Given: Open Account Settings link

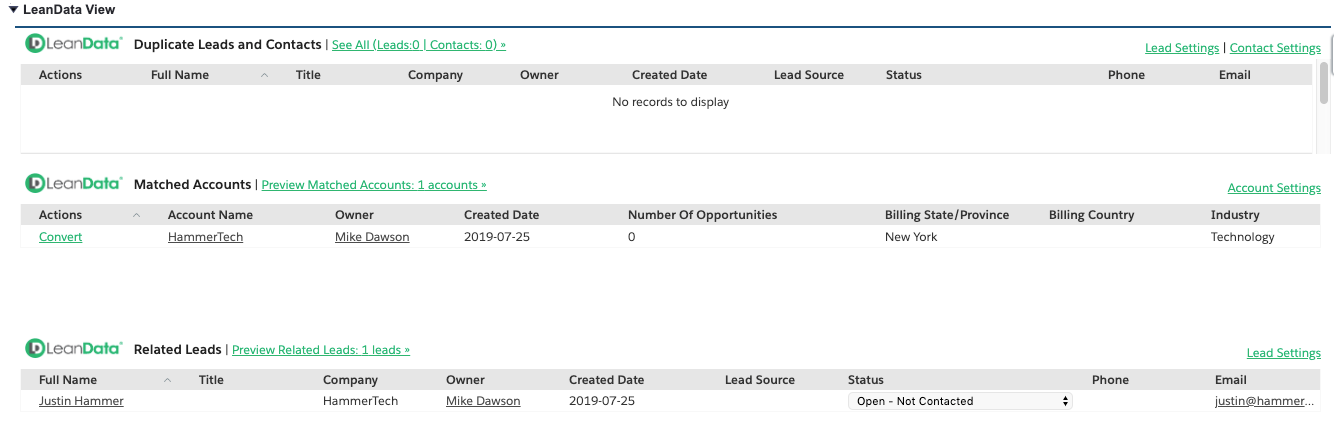Looking at the screenshot, I should [x=1274, y=188].
